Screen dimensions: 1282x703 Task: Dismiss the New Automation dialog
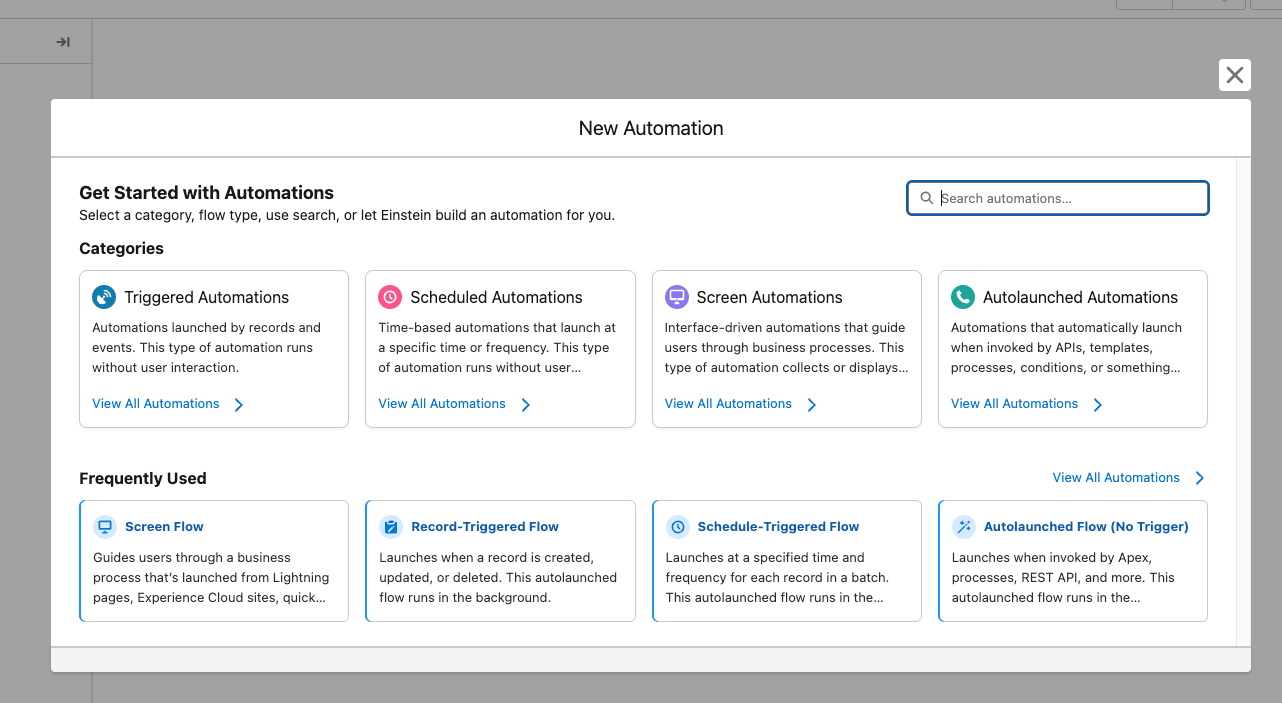1234,75
